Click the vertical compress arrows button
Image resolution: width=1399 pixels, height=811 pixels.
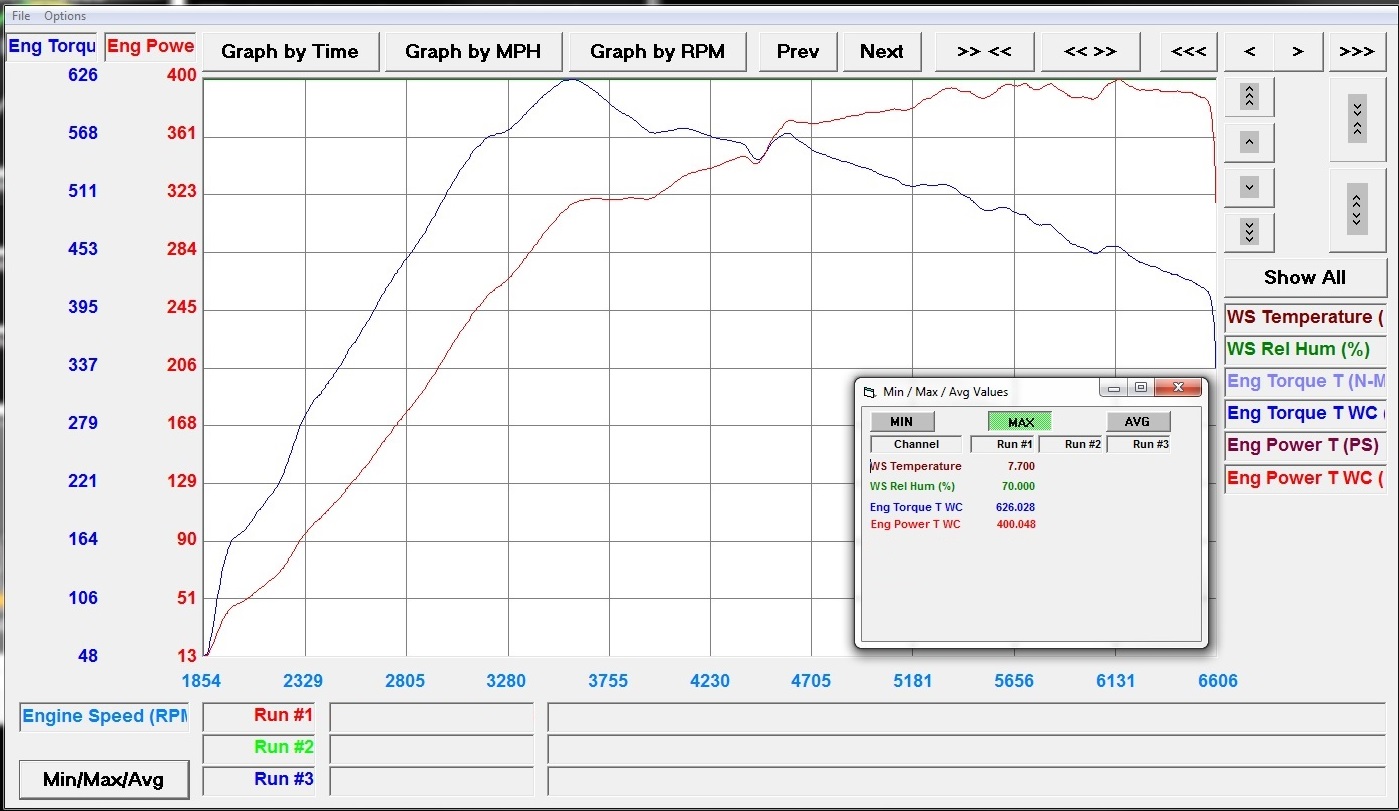pyautogui.click(x=1357, y=119)
